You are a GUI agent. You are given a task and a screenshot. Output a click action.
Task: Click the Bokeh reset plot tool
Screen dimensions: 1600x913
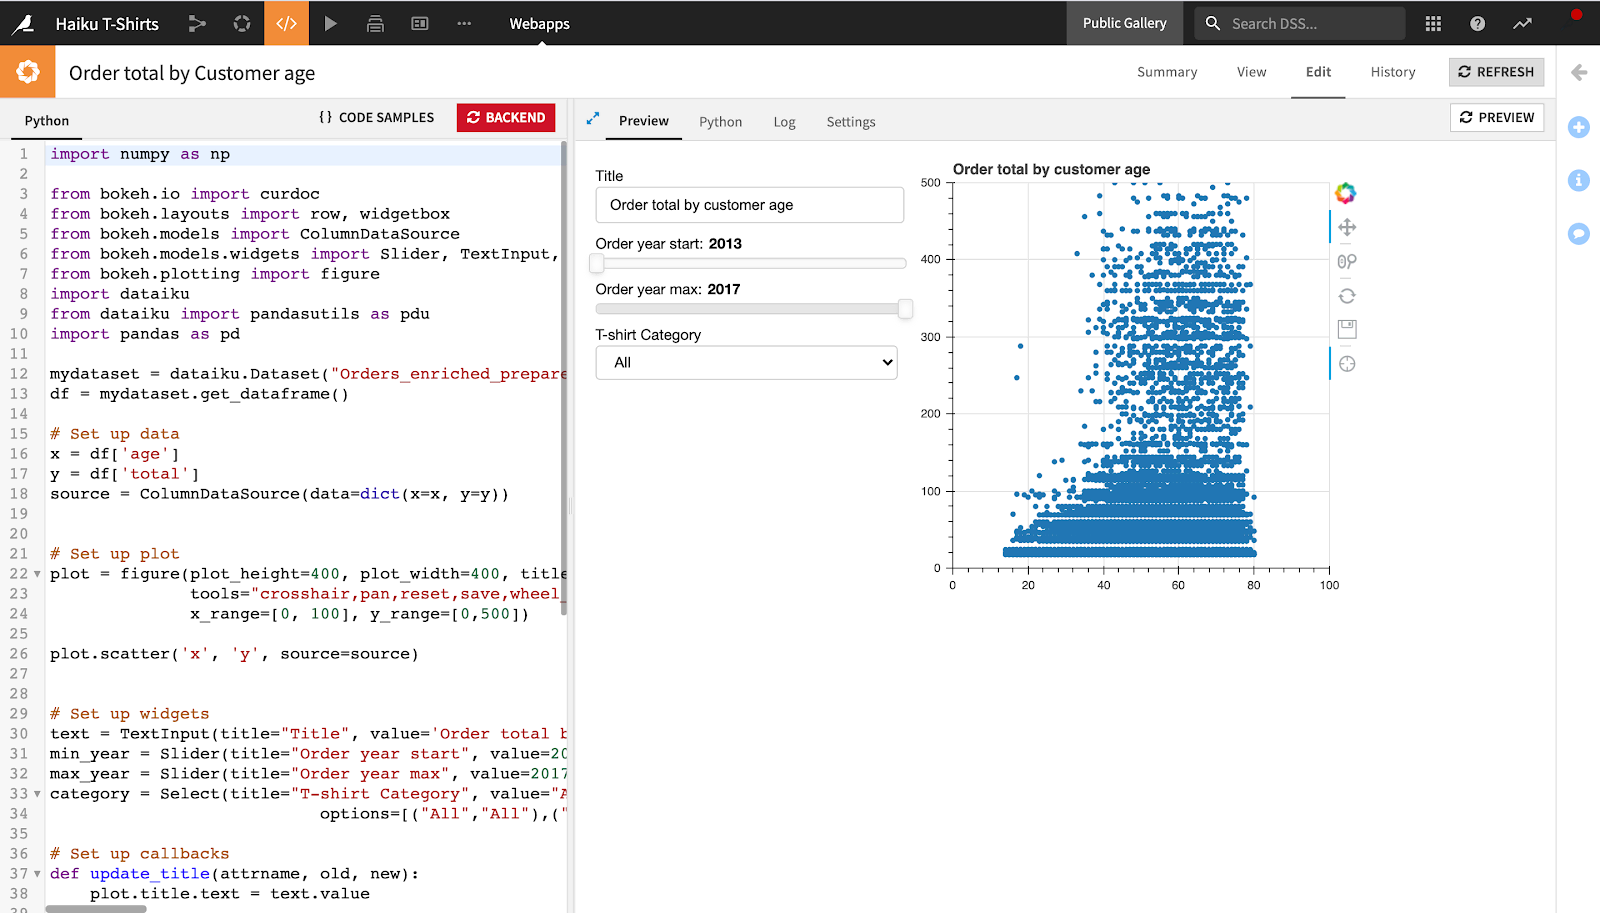pos(1347,296)
